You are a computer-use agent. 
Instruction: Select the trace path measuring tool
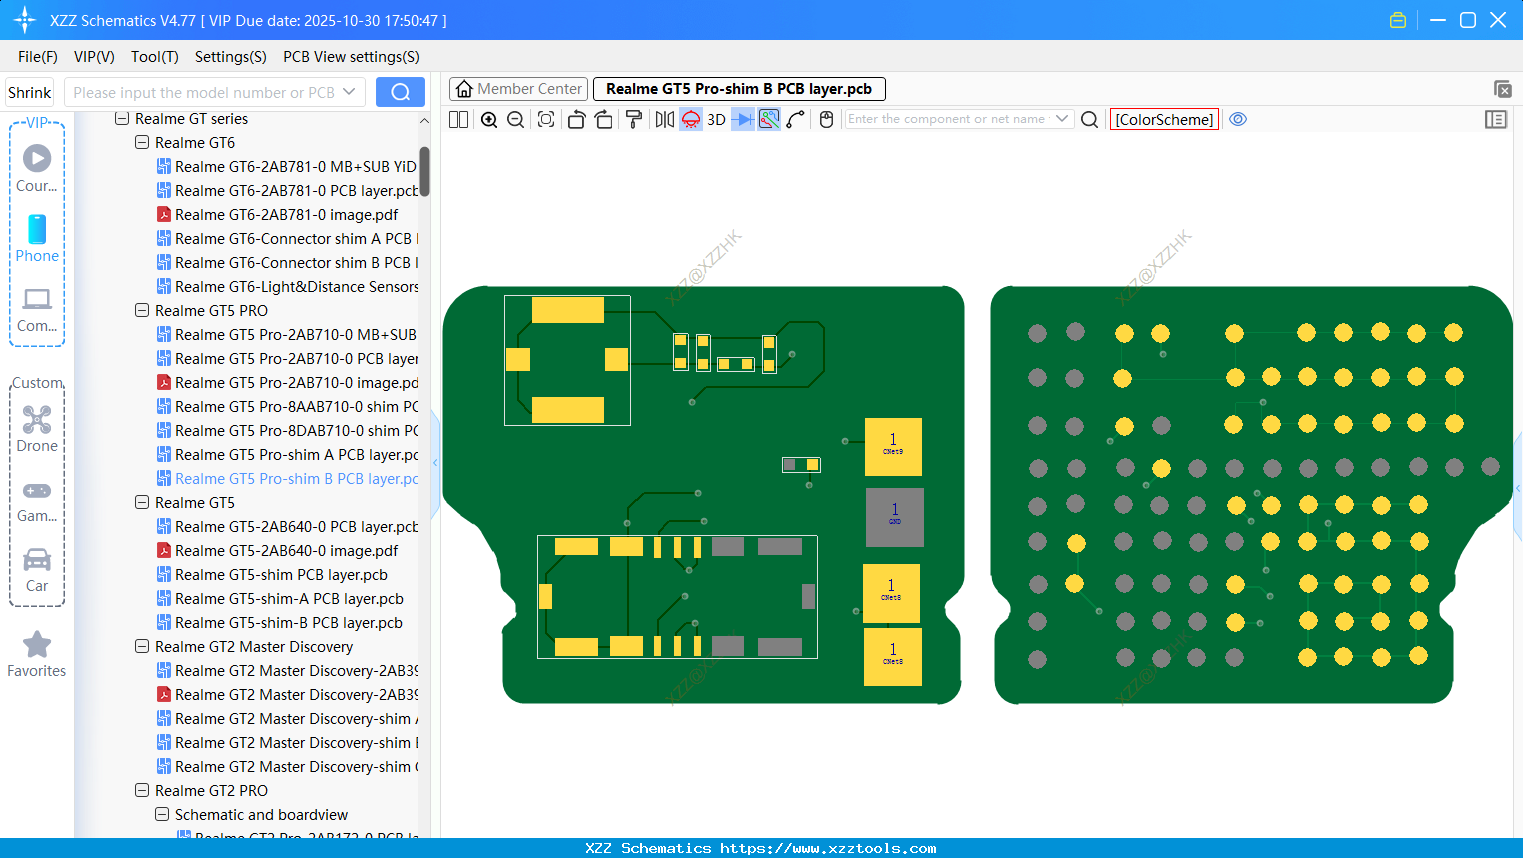pos(796,119)
